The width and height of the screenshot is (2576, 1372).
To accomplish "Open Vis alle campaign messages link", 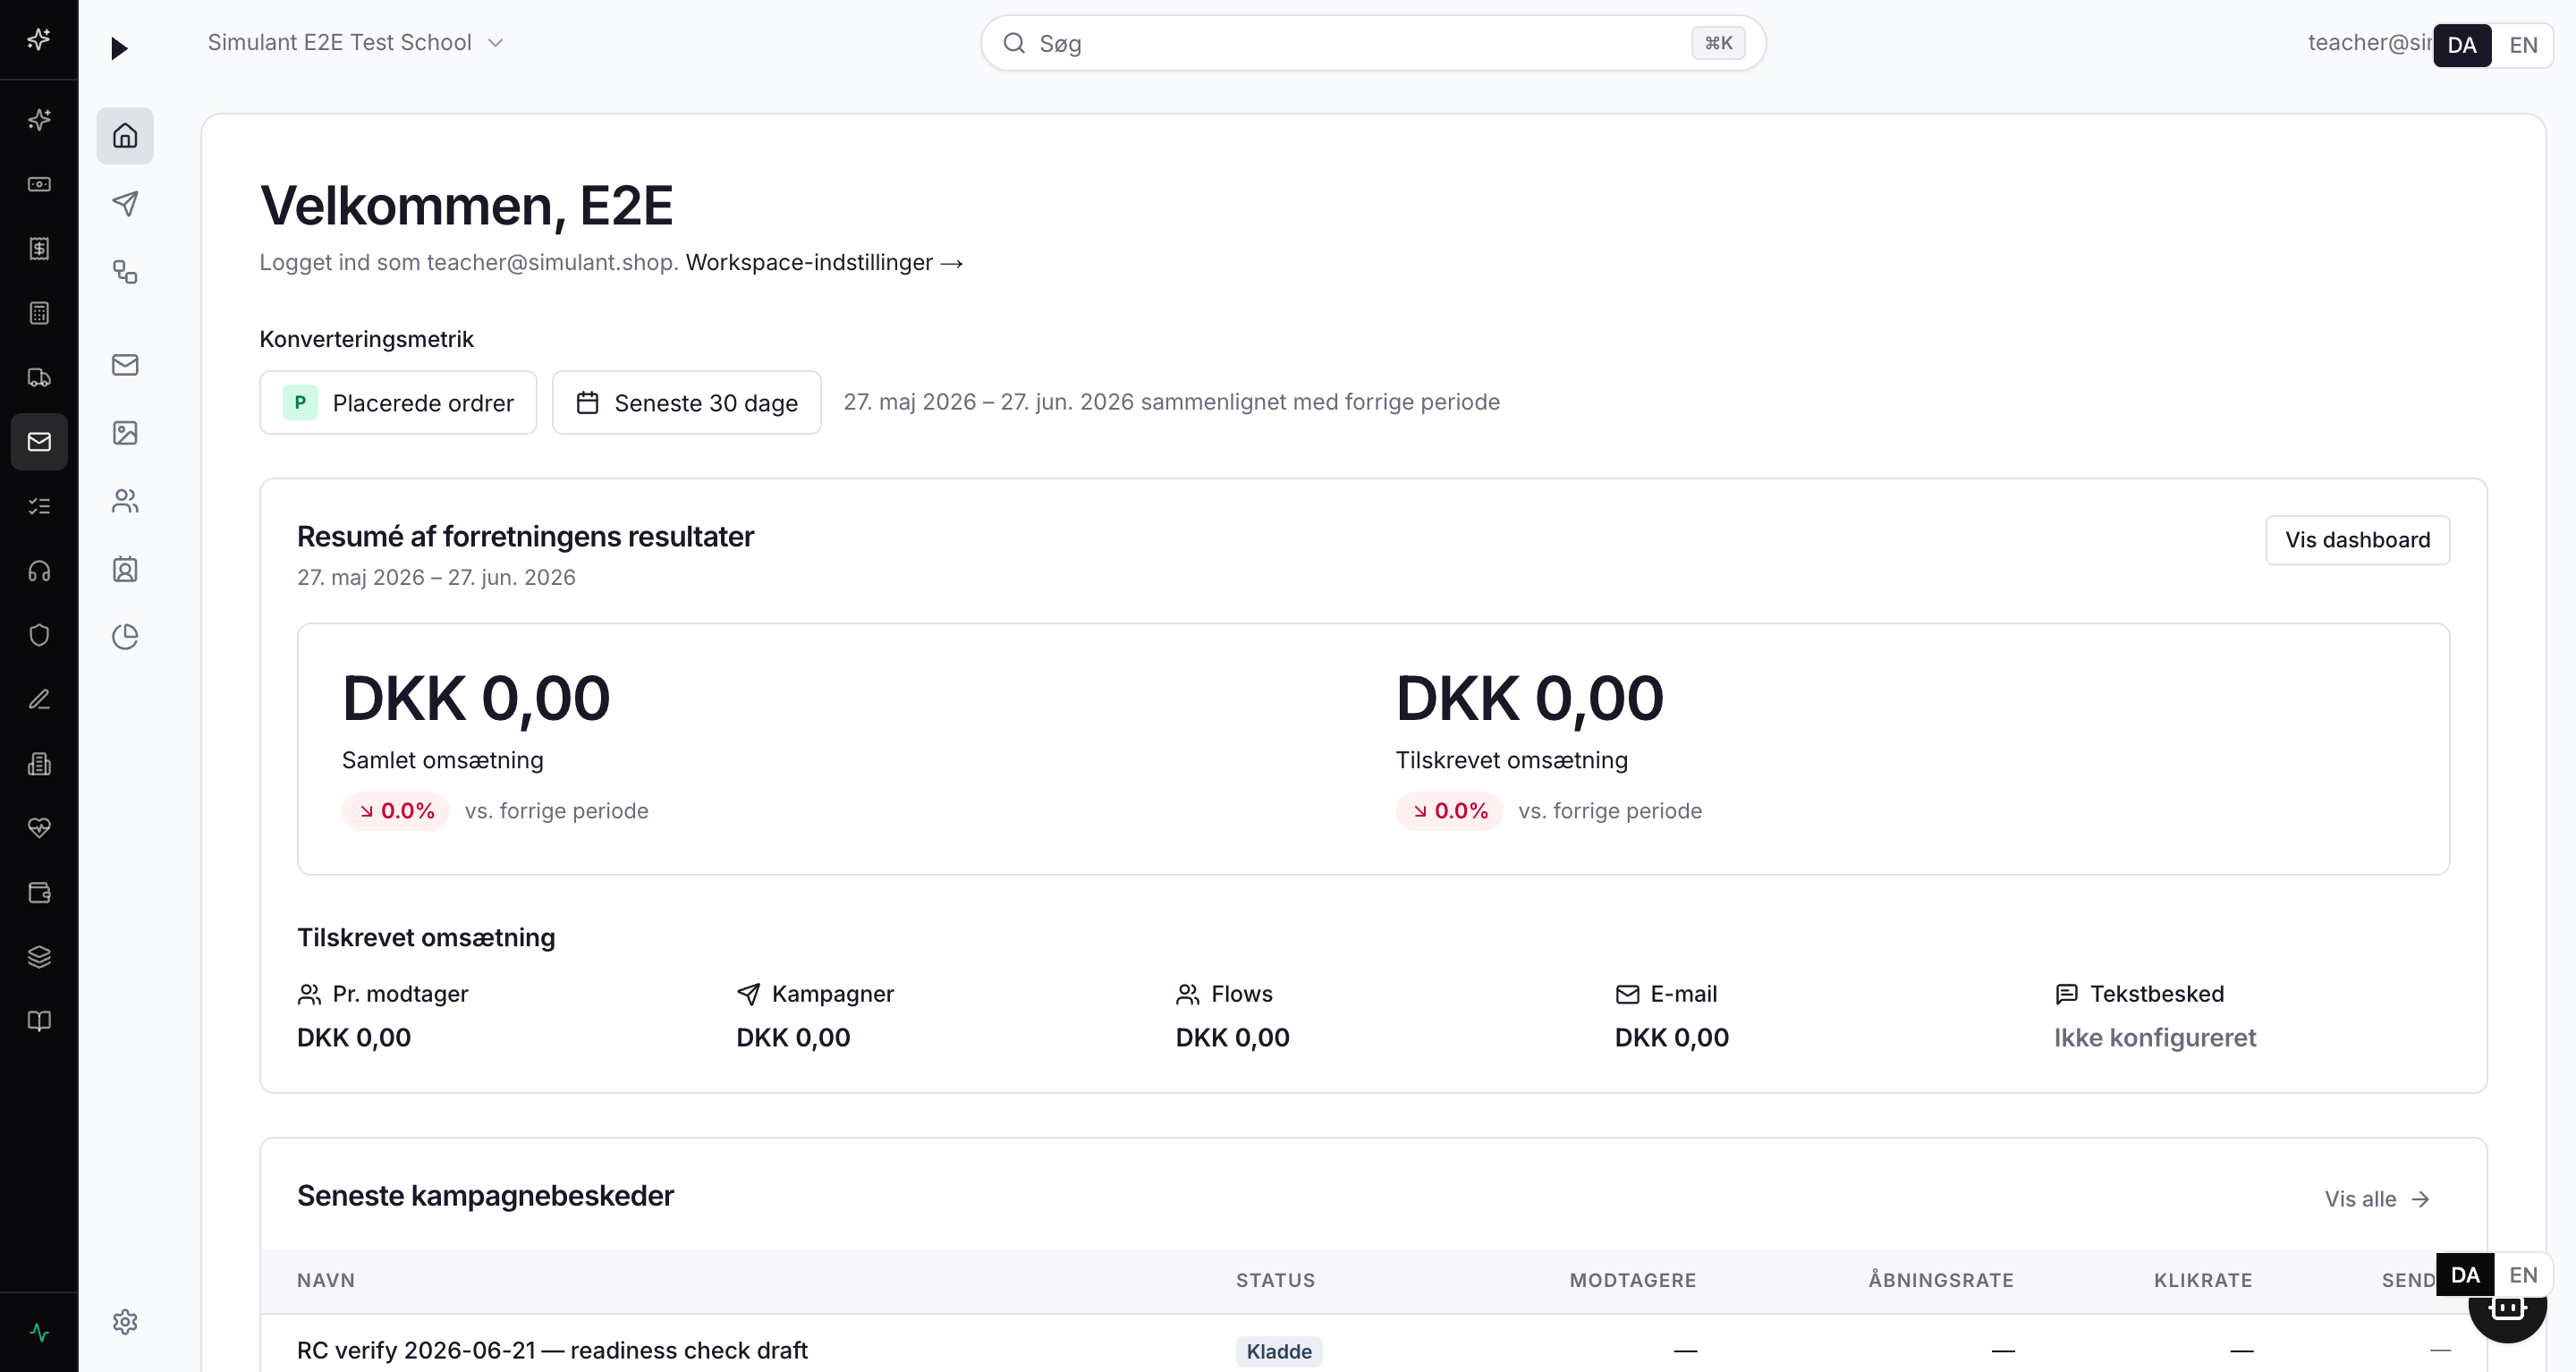I will (x=2376, y=1199).
